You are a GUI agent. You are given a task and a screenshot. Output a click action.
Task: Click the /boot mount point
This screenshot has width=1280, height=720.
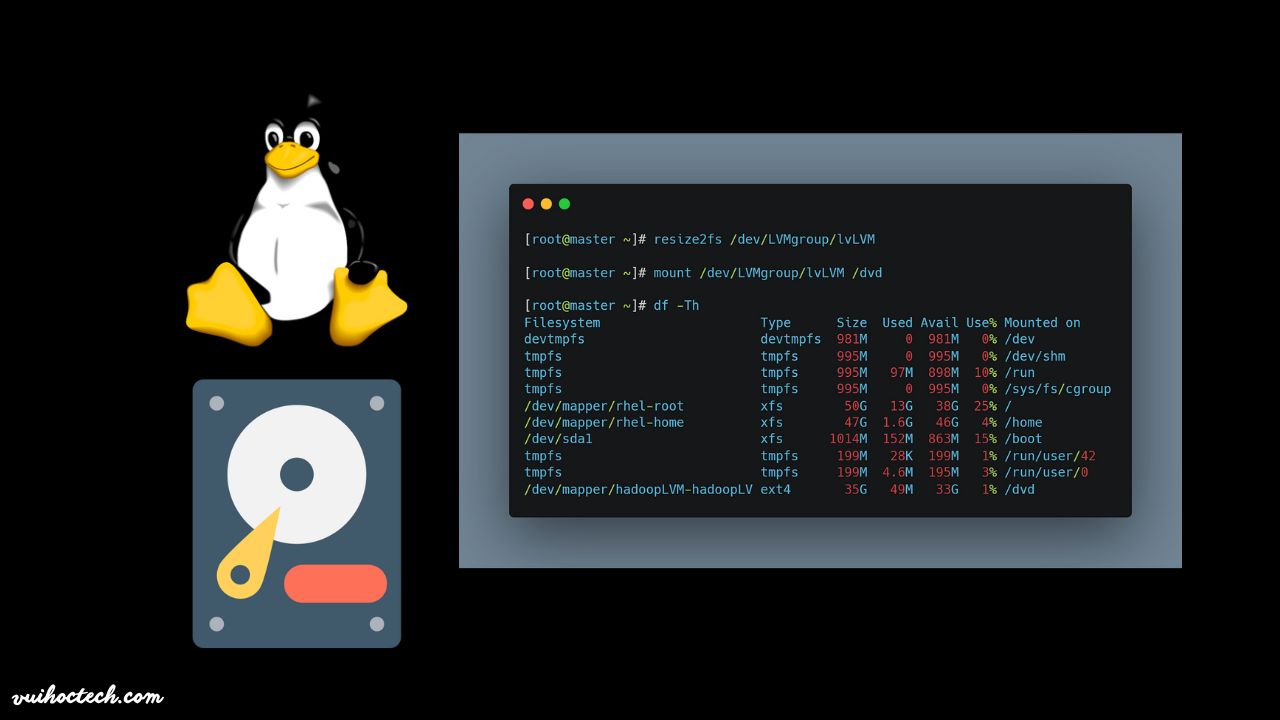point(1023,439)
